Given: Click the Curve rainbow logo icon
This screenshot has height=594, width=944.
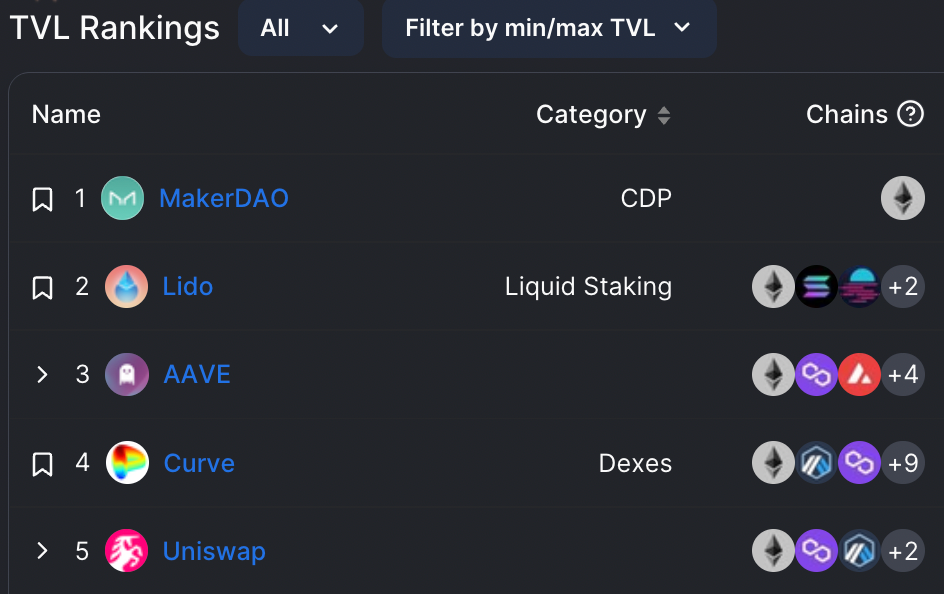Looking at the screenshot, I should 127,463.
